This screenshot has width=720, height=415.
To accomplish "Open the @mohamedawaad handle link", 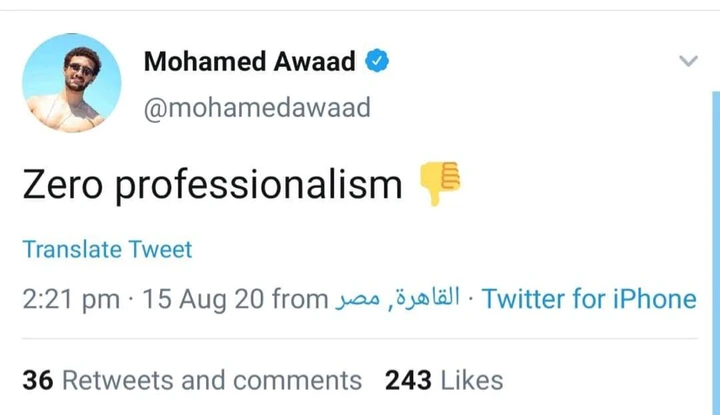I will [x=257, y=108].
